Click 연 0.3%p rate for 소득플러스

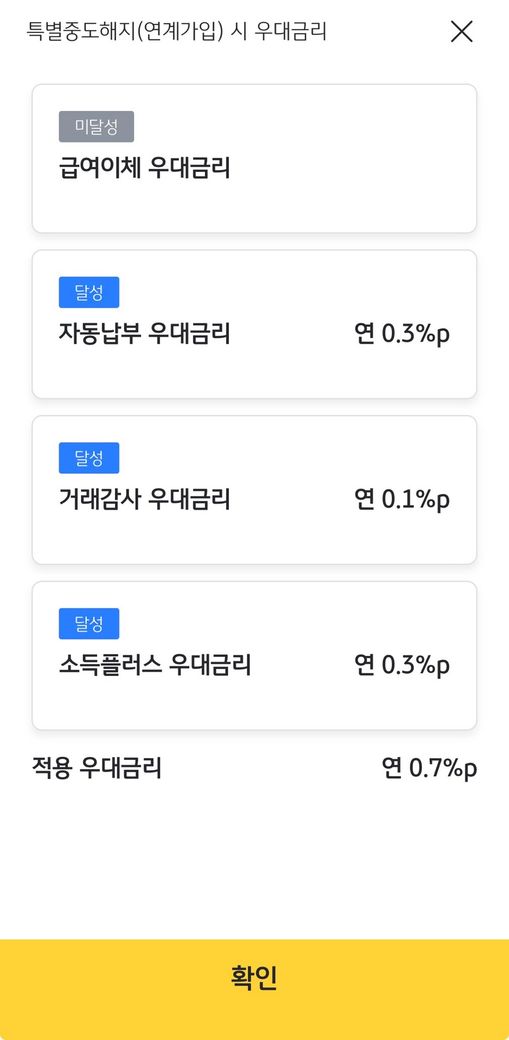click(x=403, y=665)
